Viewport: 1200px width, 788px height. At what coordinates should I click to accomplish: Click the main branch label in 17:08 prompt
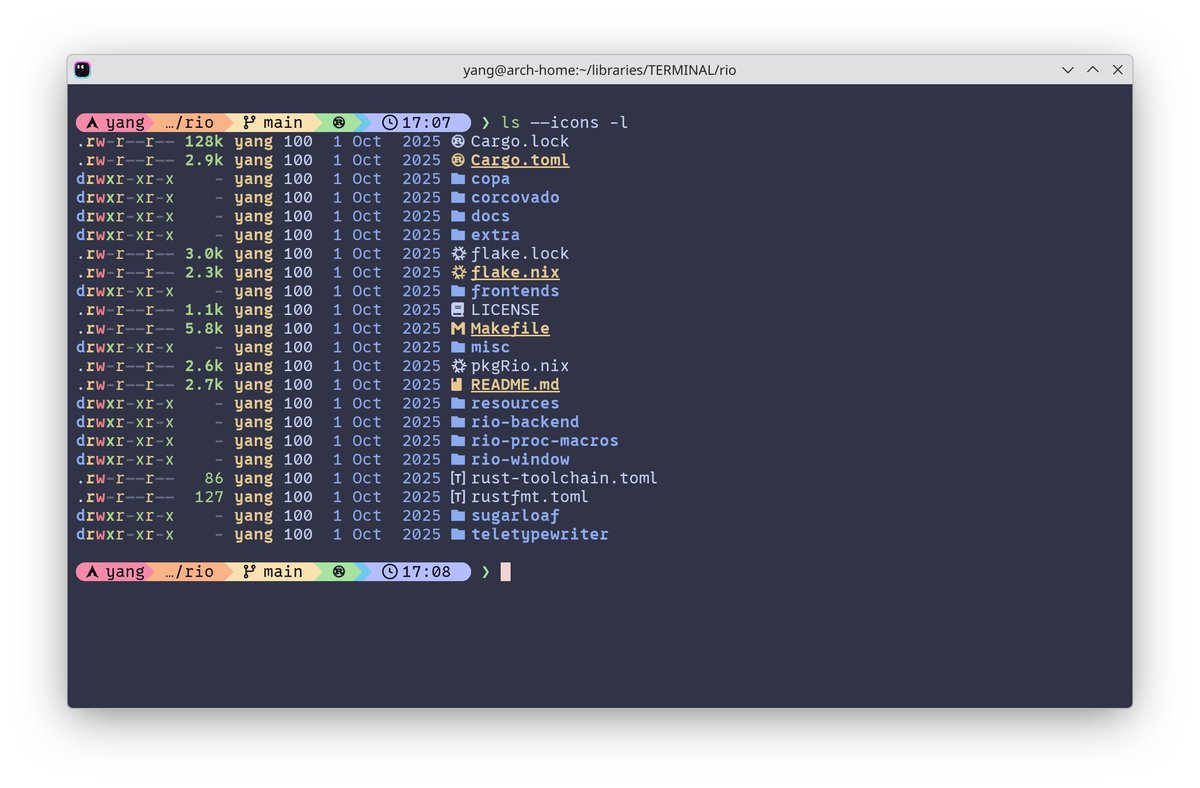[x=283, y=572]
